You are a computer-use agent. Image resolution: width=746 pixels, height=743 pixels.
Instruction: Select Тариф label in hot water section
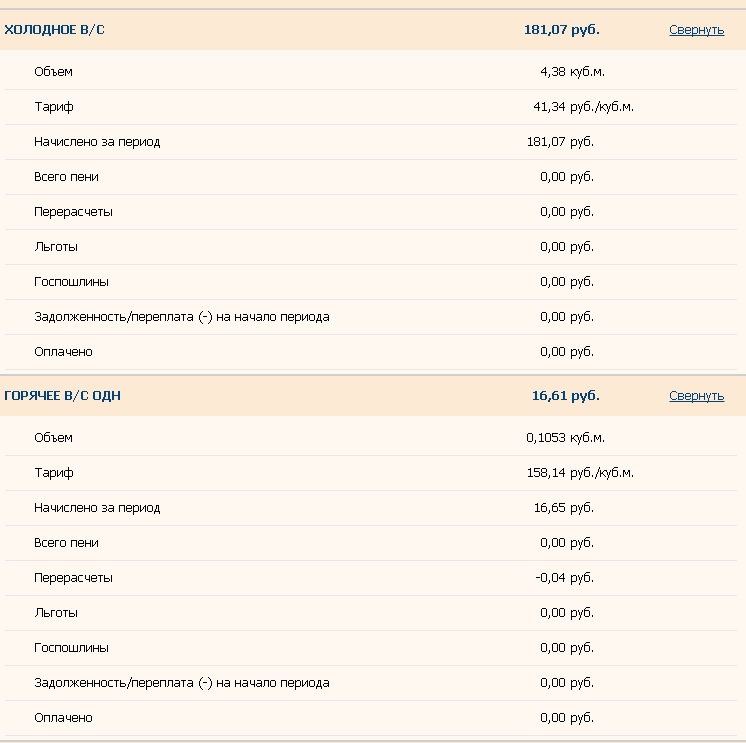tap(54, 473)
